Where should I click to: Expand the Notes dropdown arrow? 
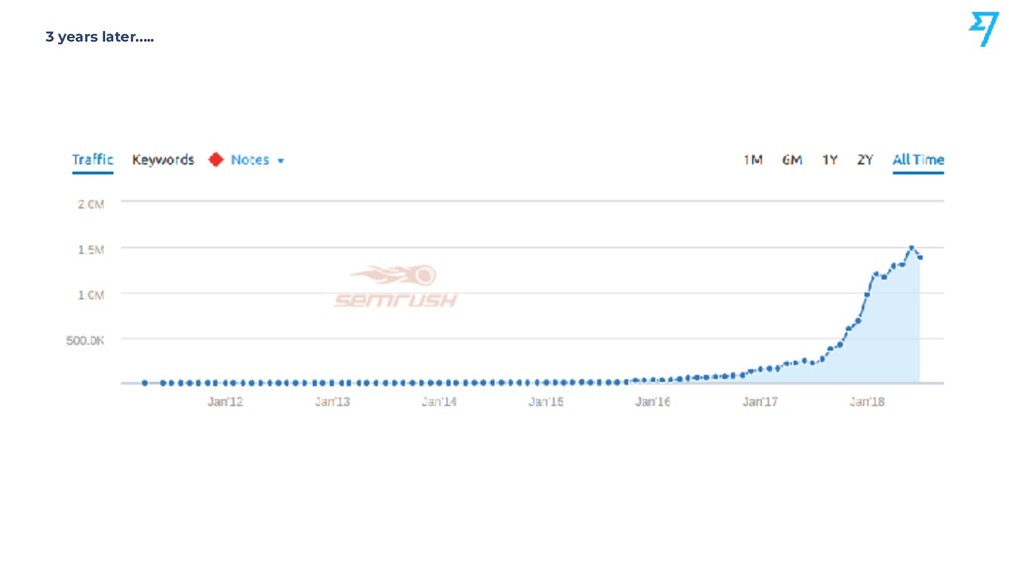[x=281, y=161]
